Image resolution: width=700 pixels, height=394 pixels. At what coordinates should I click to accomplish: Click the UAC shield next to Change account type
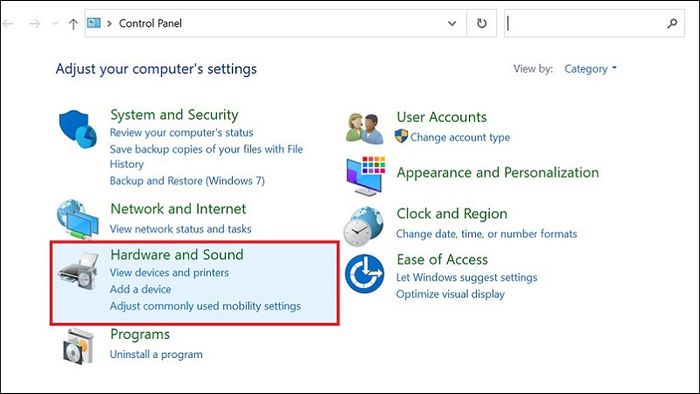401,136
